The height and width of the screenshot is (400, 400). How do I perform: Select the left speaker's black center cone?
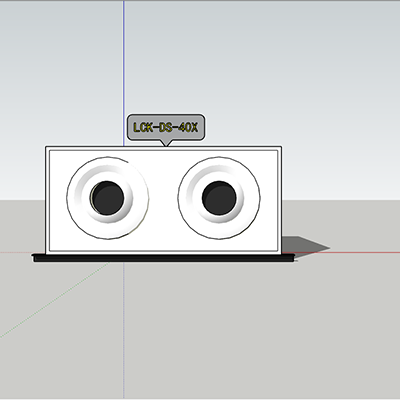[108, 198]
